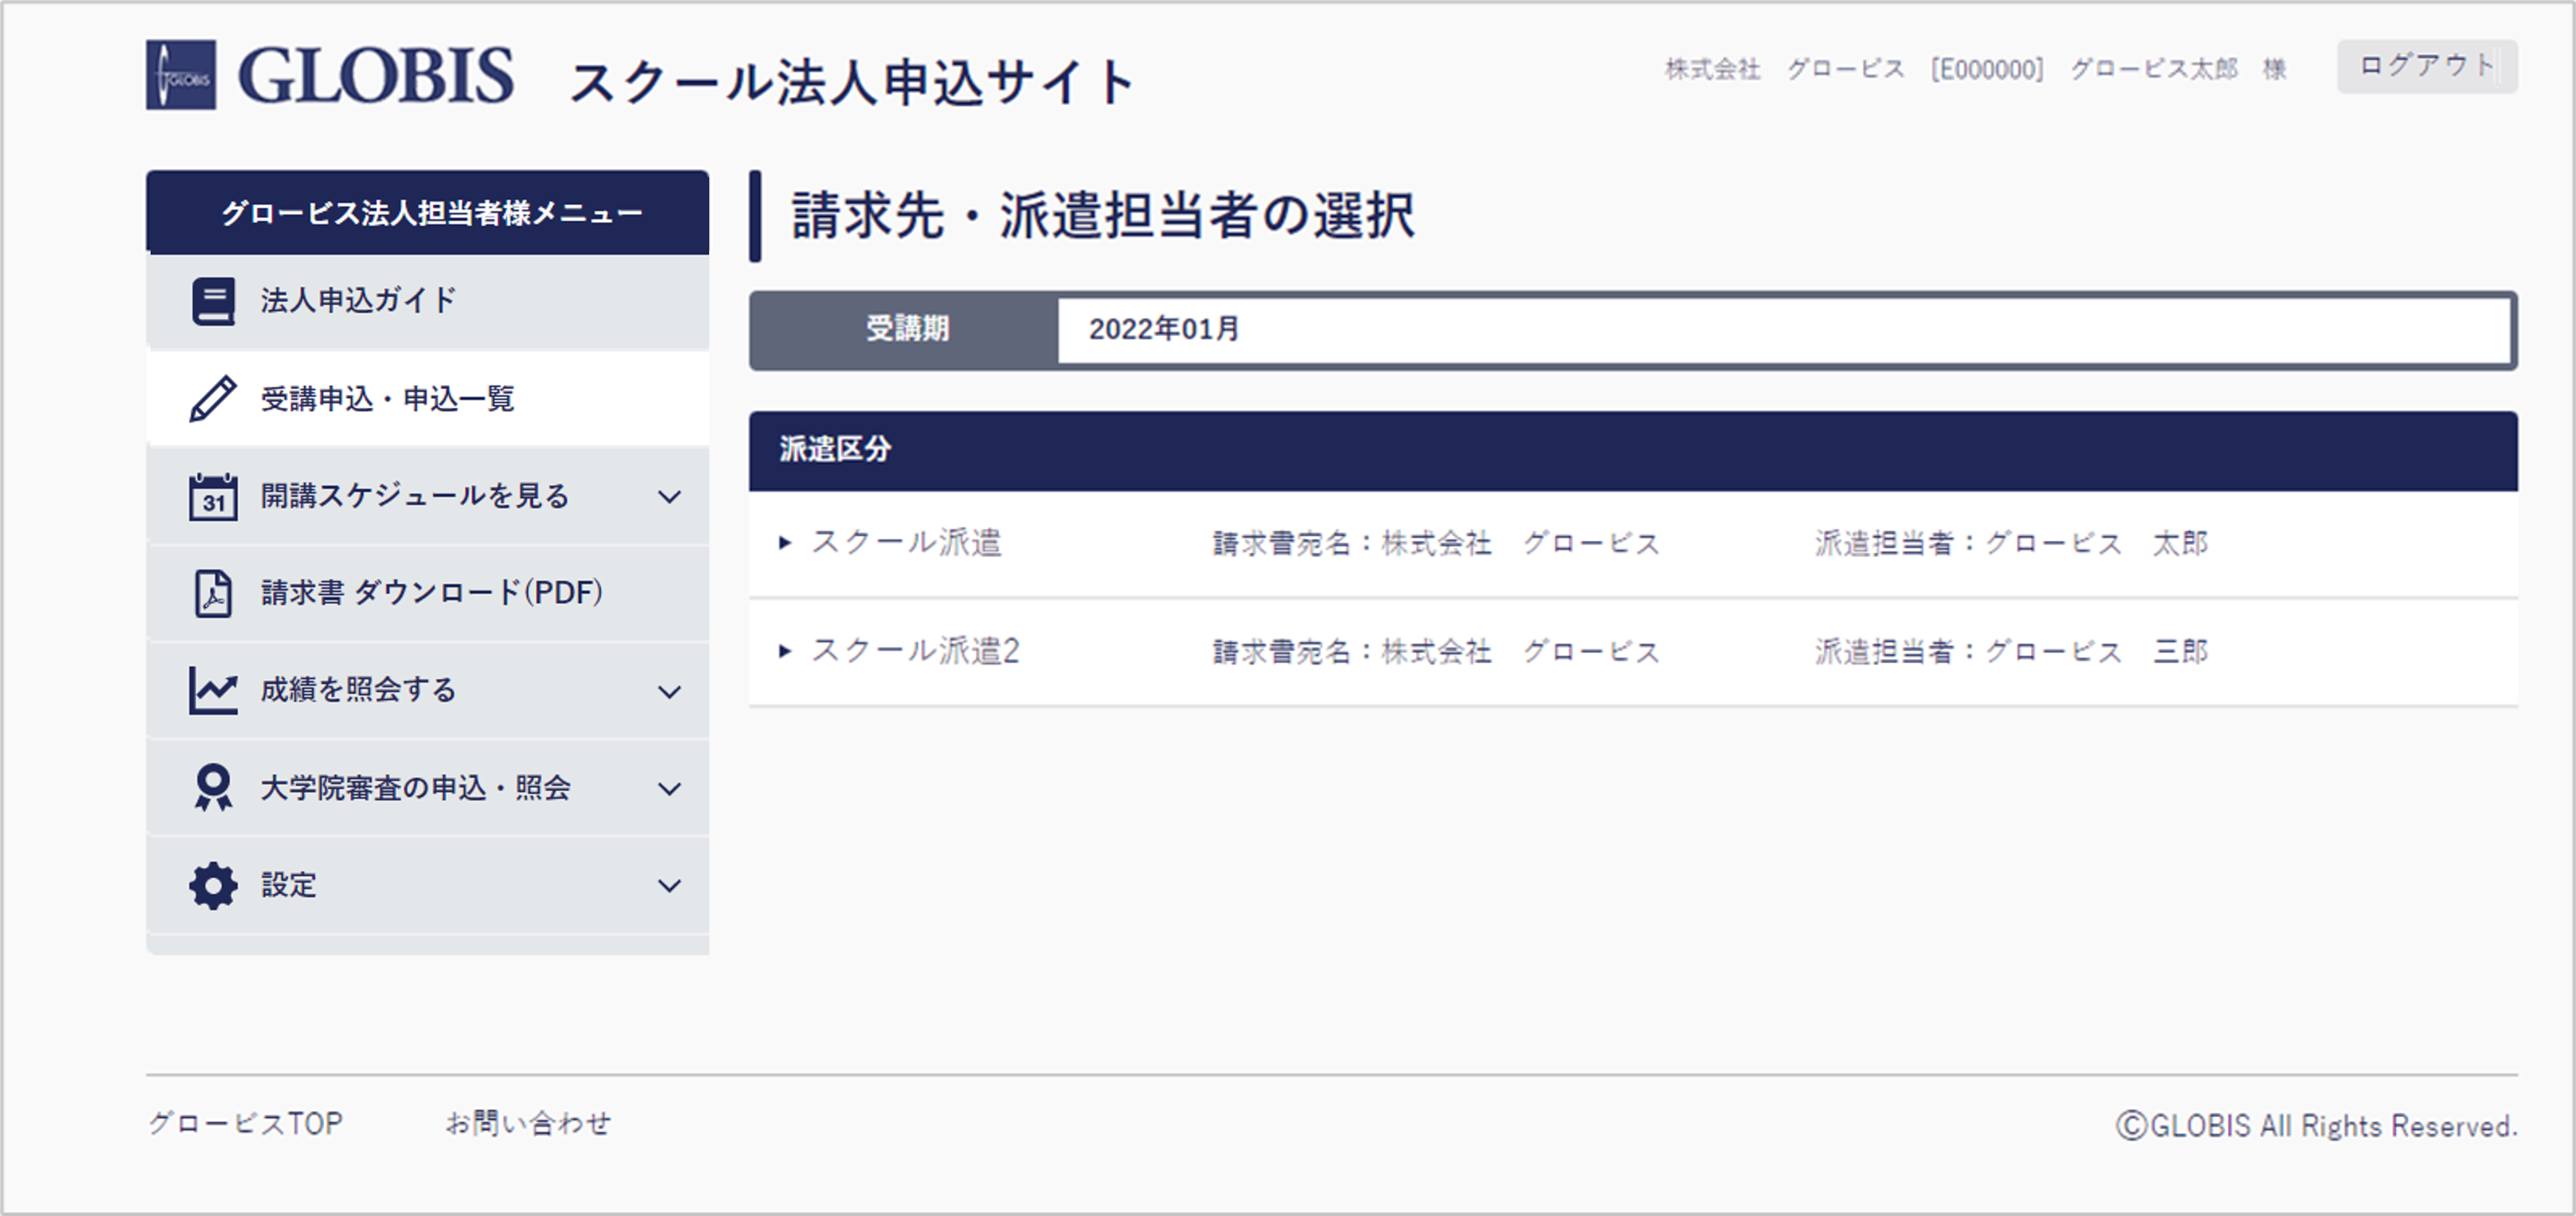Expand the 成績を照会する chevron
Screen dimensions: 2576x1216
(669, 691)
